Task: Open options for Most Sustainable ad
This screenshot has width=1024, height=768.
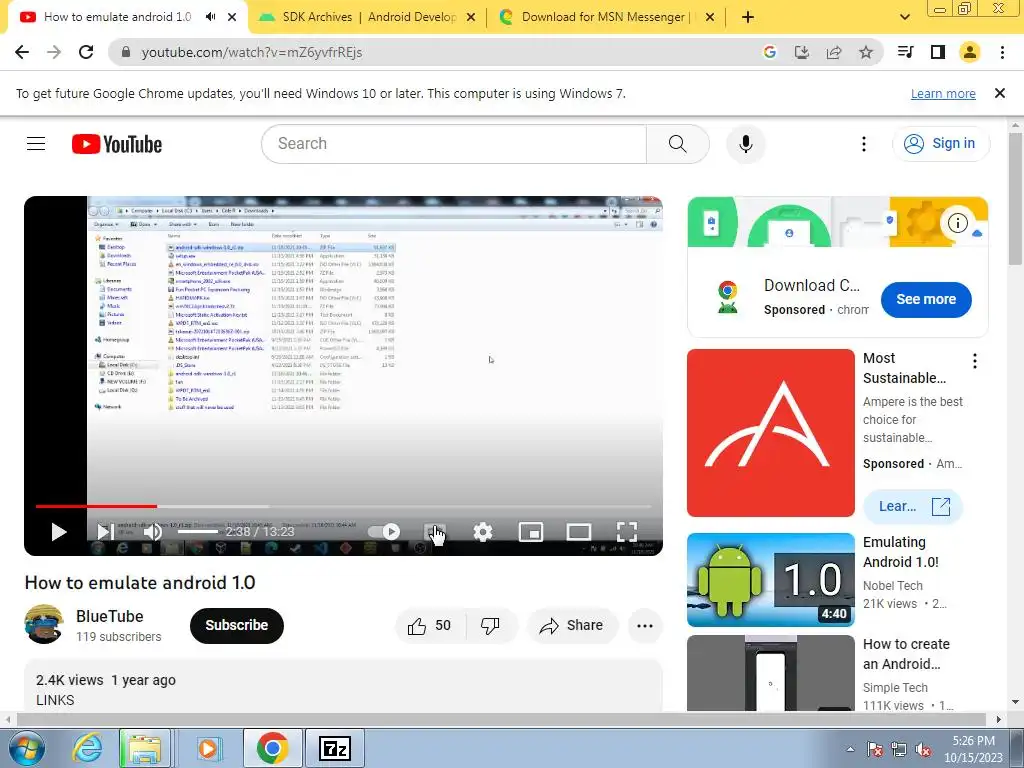Action: [974, 360]
